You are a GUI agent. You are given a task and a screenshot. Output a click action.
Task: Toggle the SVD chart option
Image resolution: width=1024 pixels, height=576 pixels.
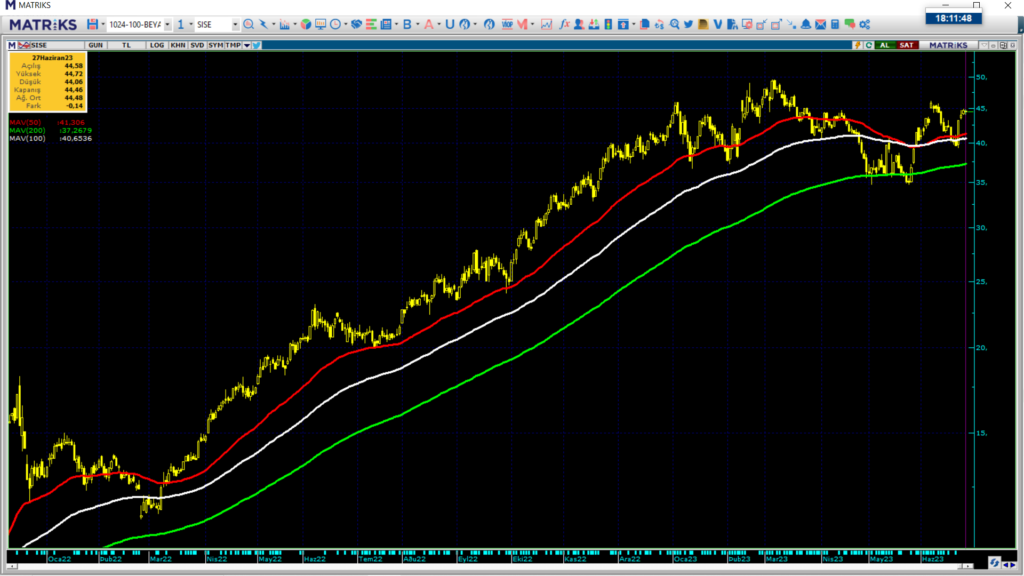(198, 45)
